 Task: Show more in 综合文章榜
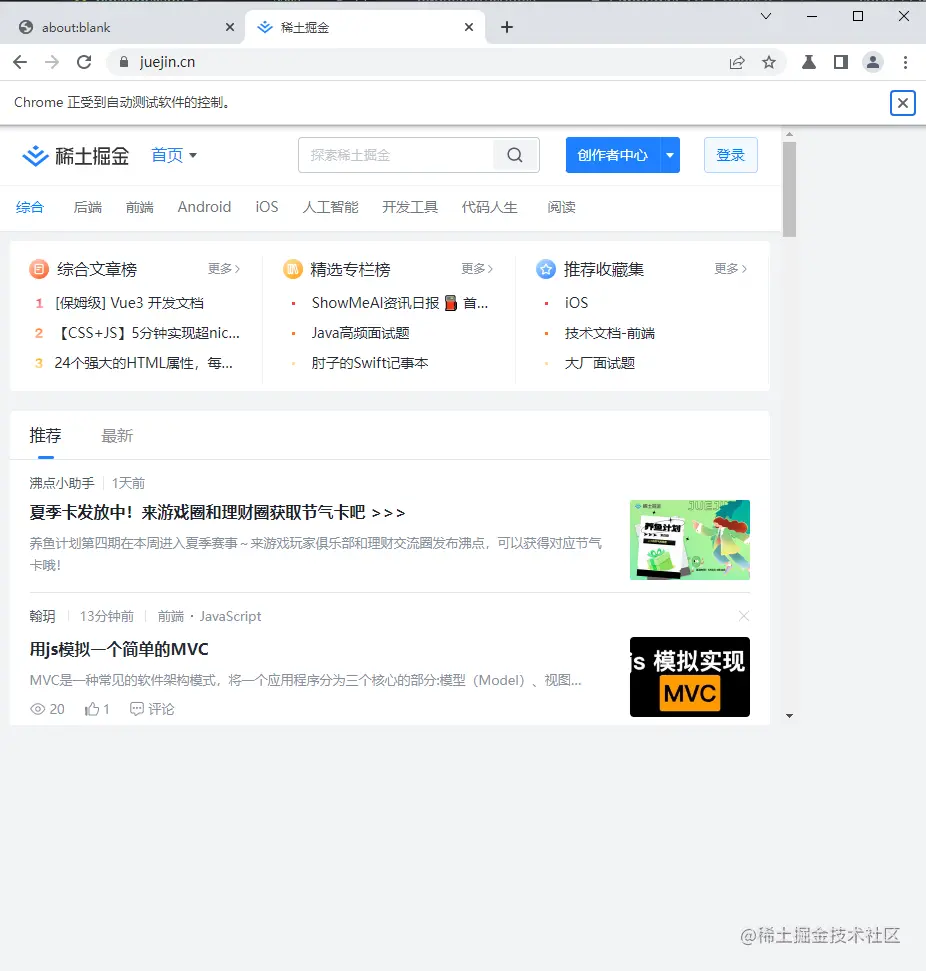(224, 269)
